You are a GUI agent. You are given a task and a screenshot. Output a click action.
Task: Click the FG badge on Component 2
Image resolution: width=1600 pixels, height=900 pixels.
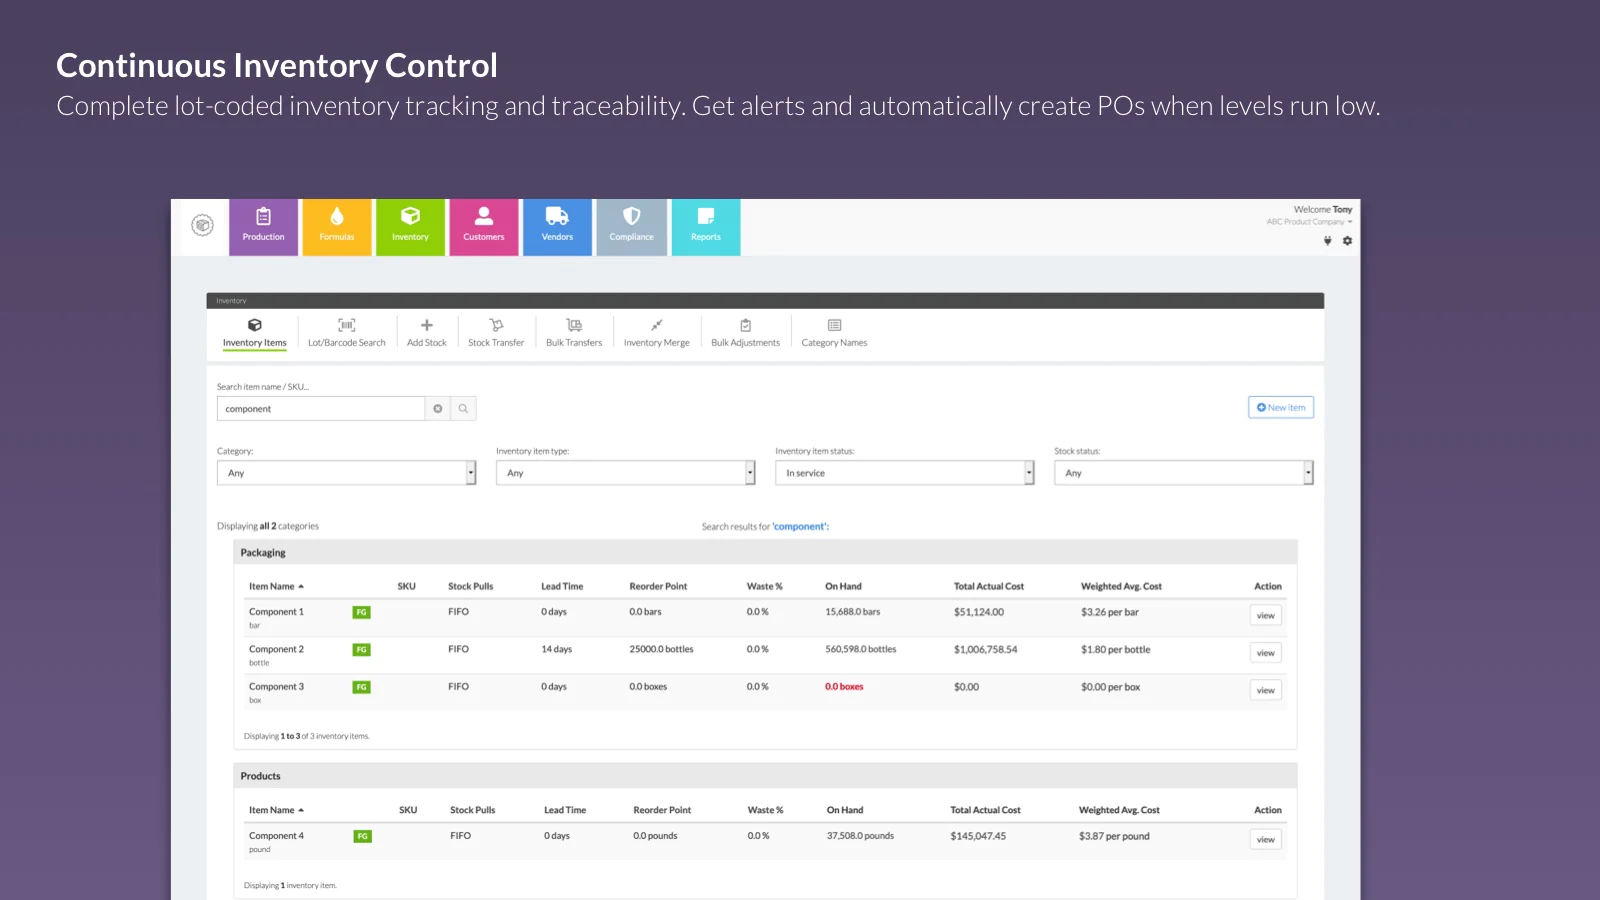361,650
